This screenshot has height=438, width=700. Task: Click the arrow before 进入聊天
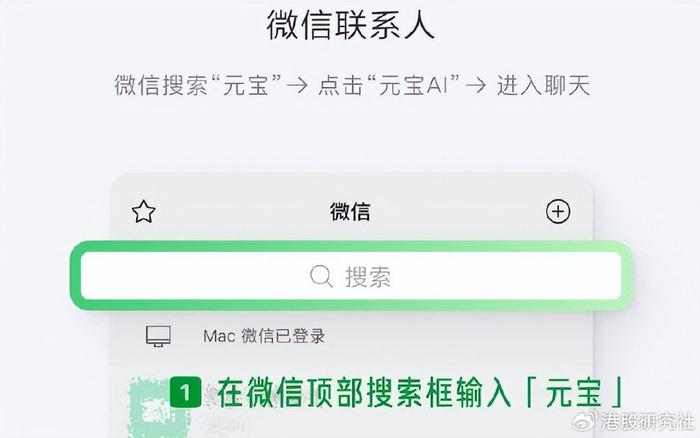[x=475, y=85]
